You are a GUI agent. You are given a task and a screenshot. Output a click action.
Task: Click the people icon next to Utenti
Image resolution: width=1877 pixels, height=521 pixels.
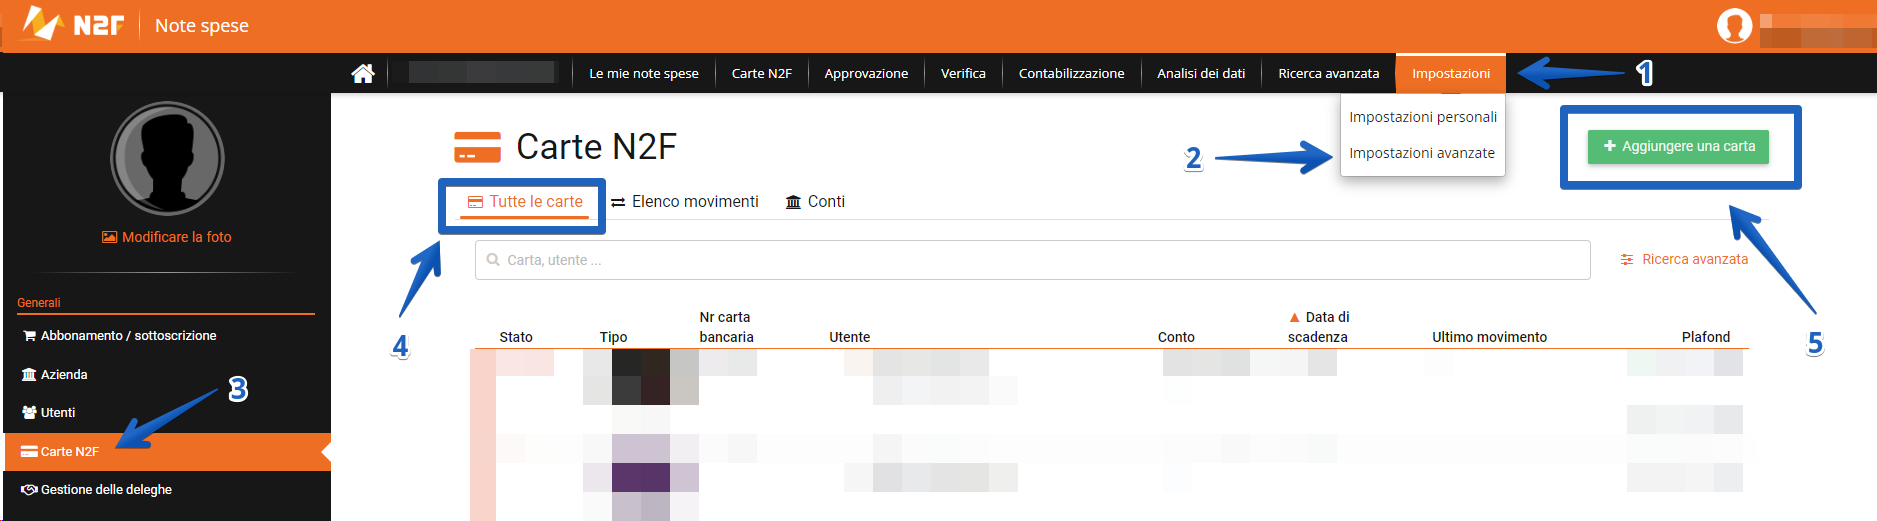point(29,412)
